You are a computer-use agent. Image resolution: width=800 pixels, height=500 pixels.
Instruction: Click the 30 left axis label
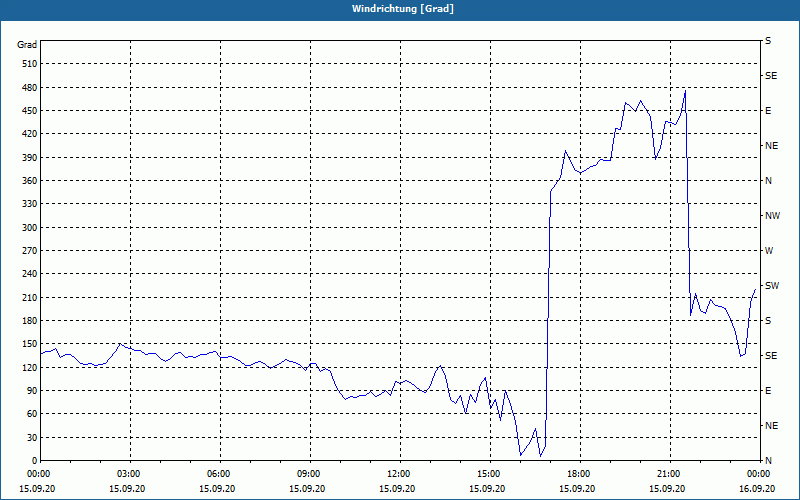tap(32, 438)
